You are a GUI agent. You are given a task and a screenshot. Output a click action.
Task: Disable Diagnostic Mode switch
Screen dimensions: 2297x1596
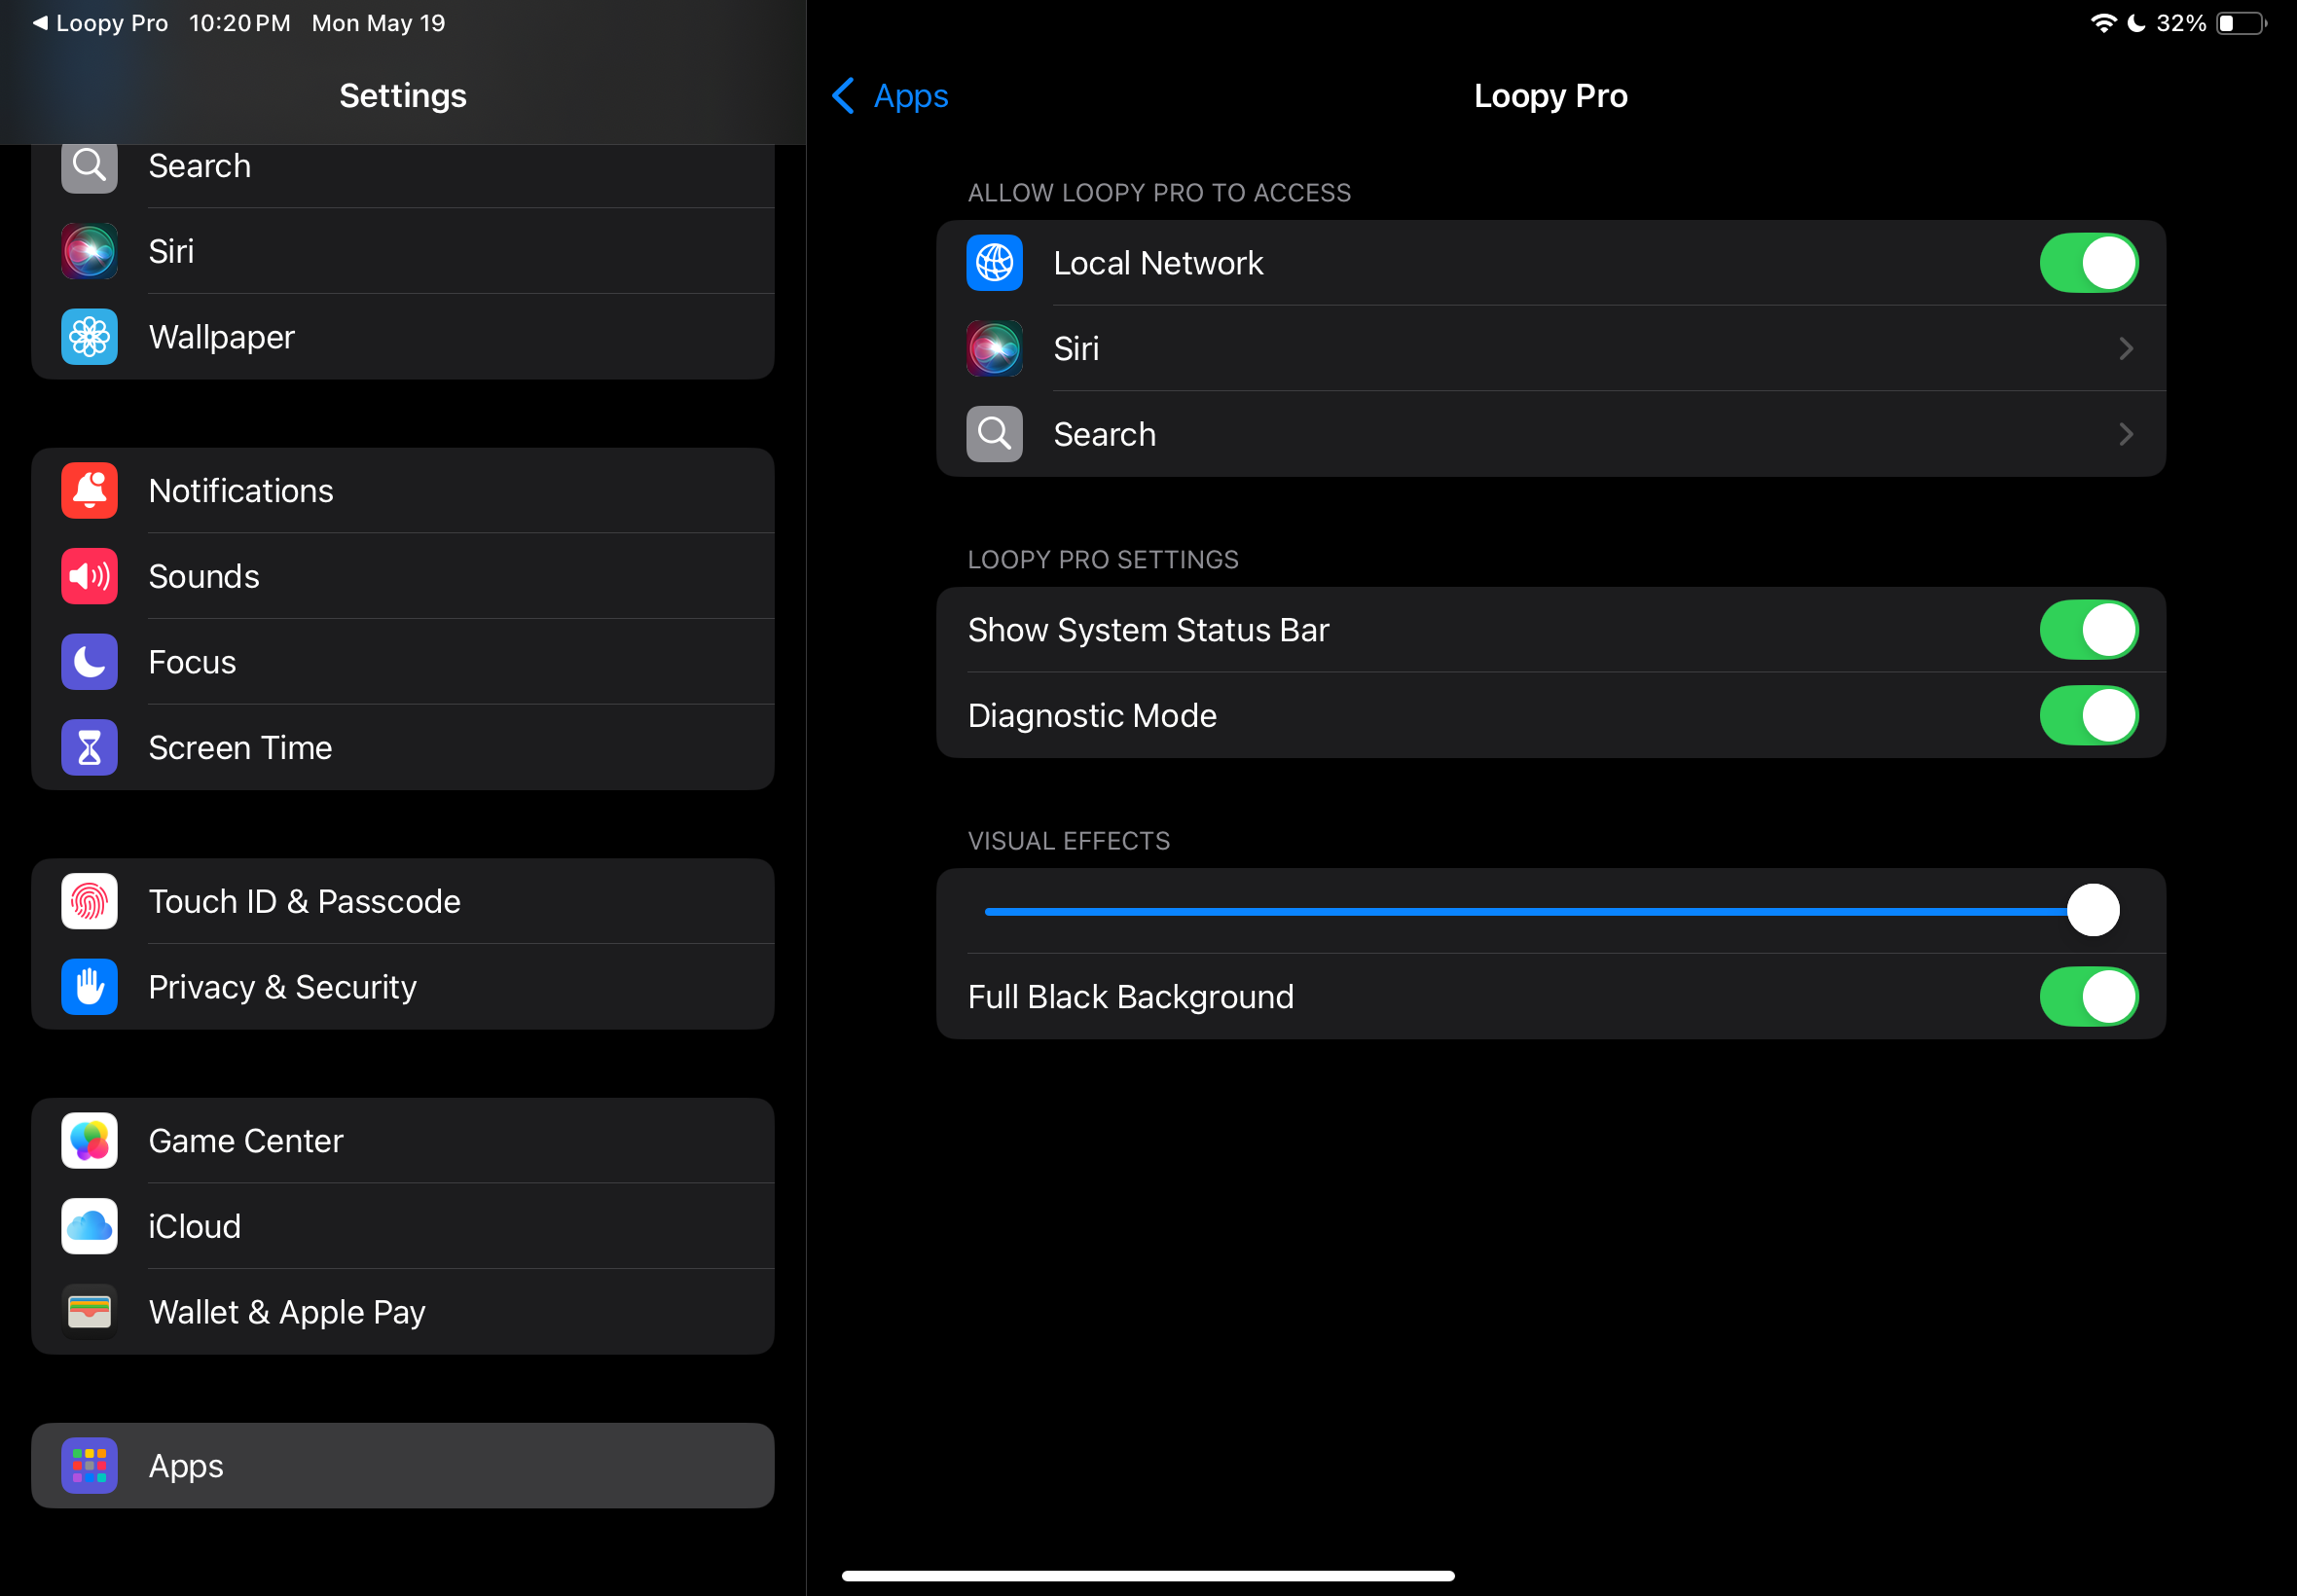(2088, 716)
